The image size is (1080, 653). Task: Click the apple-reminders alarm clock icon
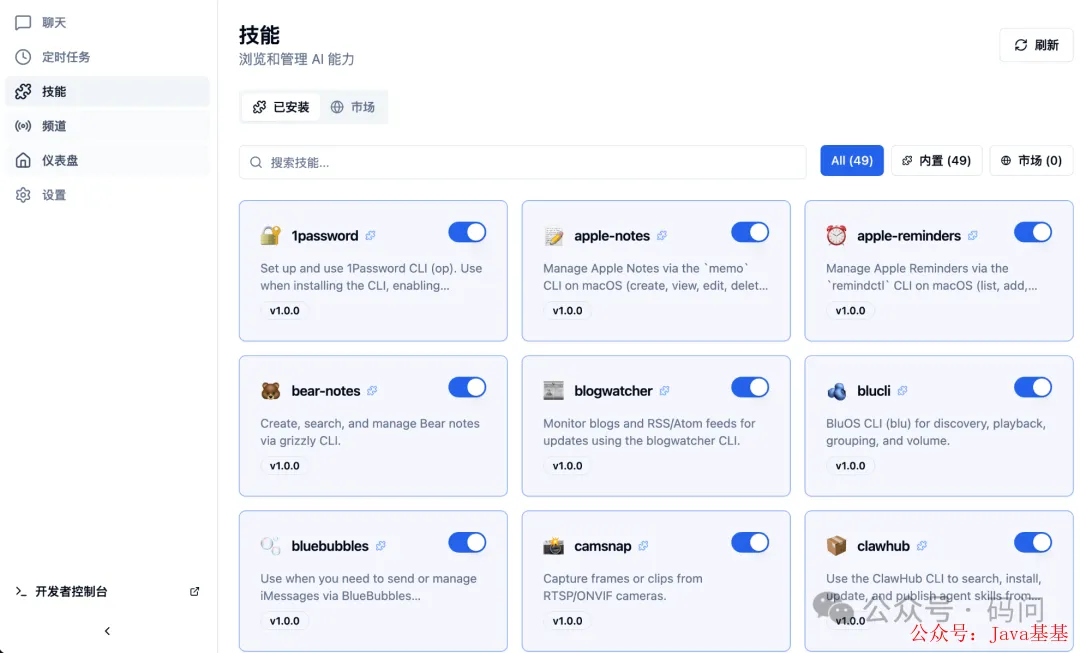(x=836, y=236)
